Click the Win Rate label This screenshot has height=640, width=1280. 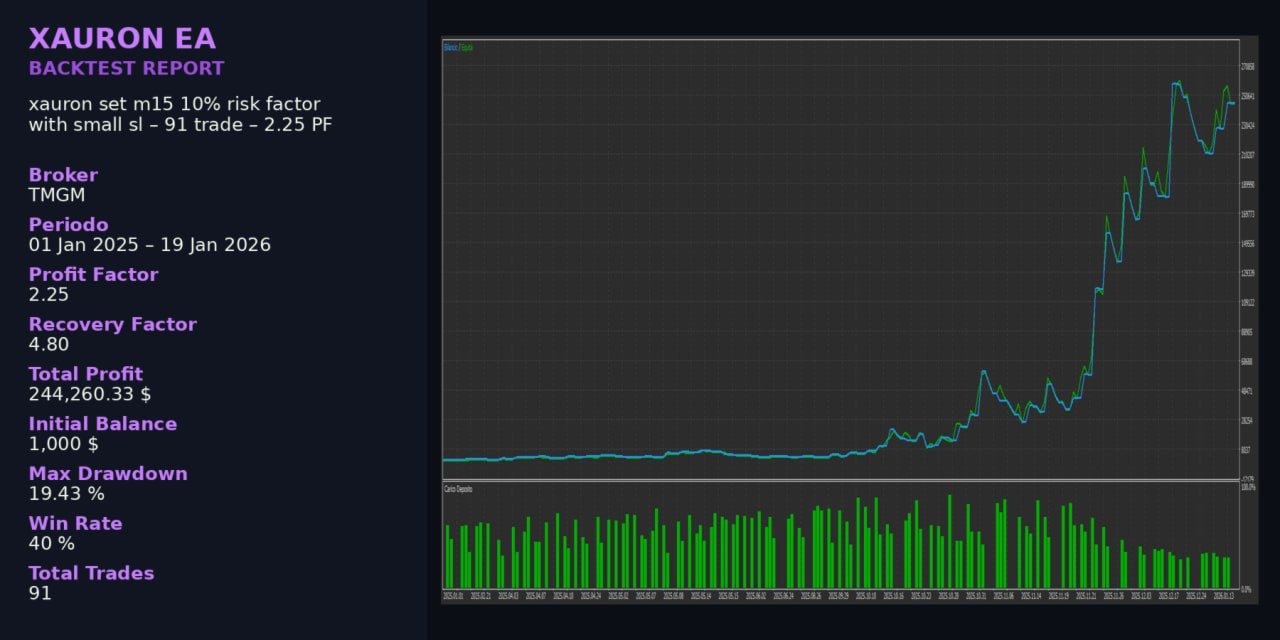(76, 524)
